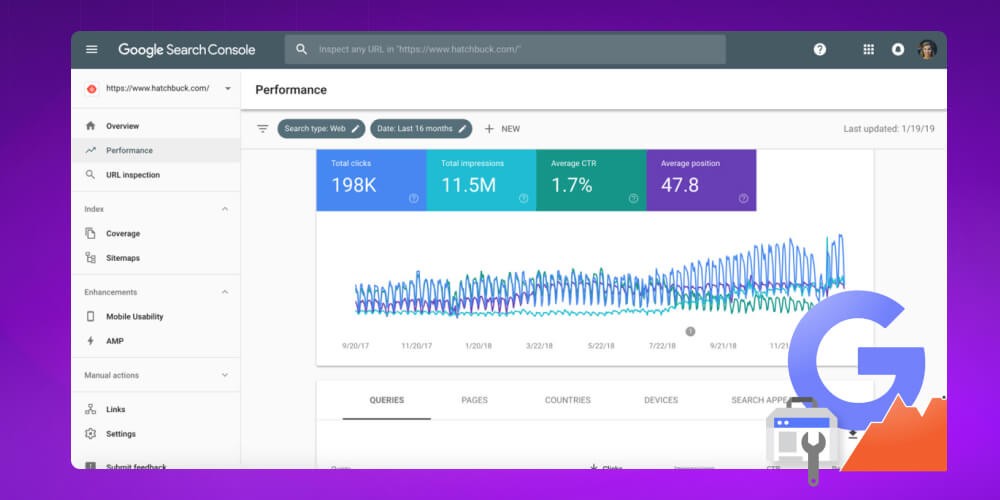Click help icon on Total clicks card

point(413,198)
